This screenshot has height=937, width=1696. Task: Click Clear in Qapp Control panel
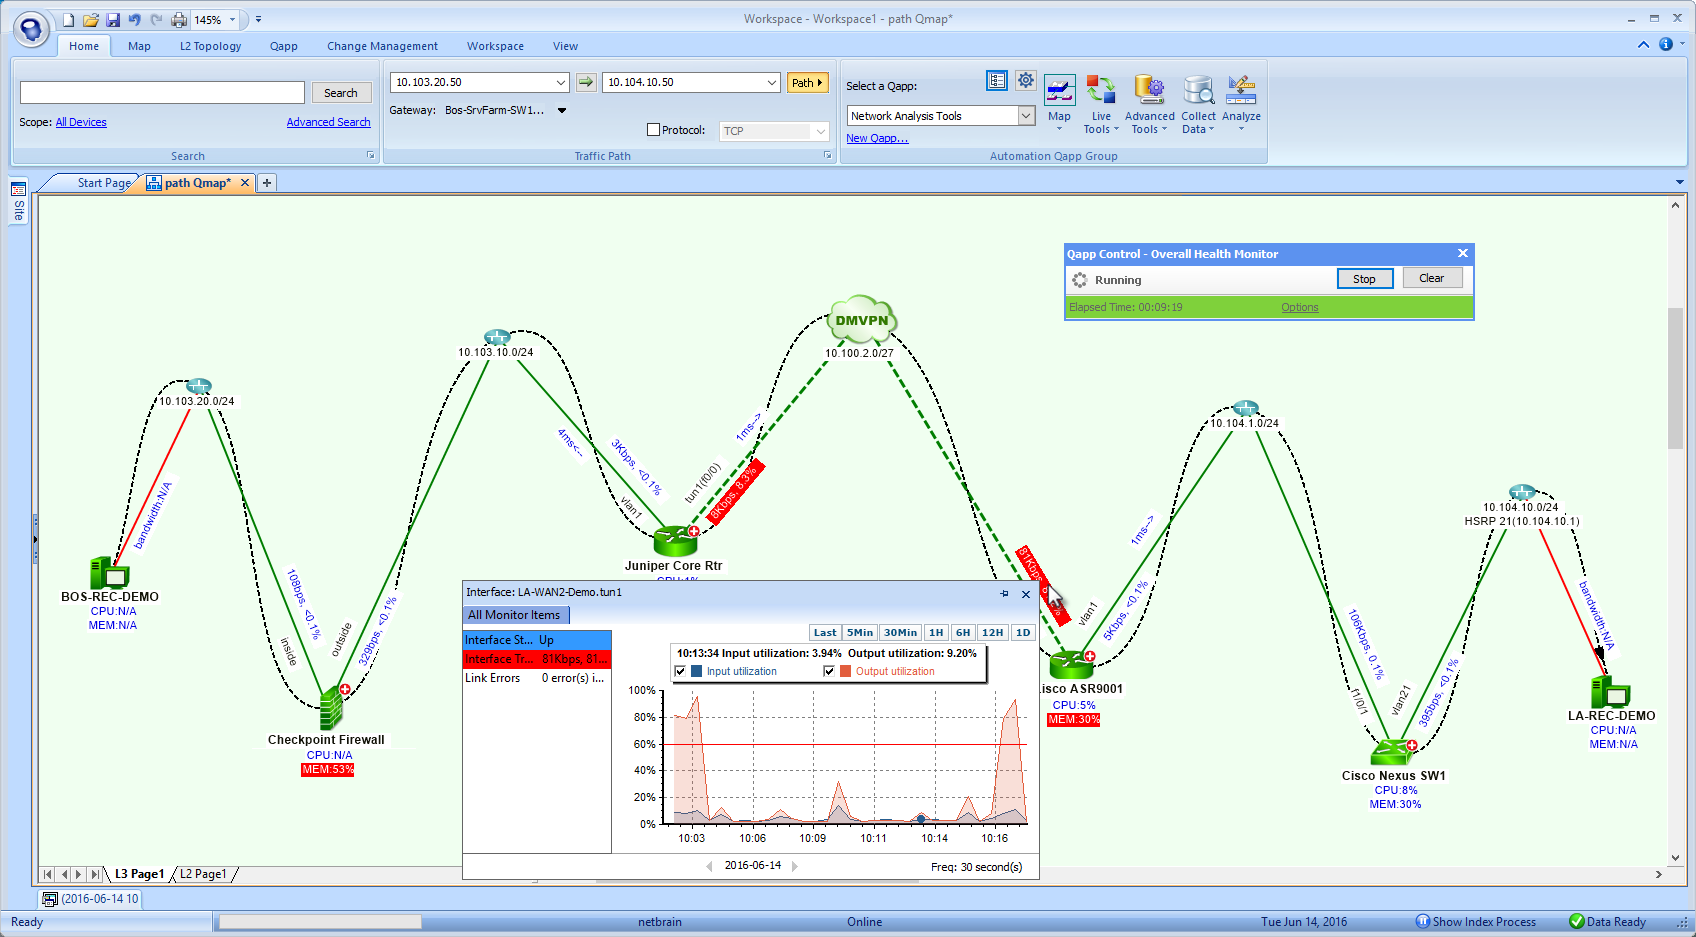tap(1432, 279)
